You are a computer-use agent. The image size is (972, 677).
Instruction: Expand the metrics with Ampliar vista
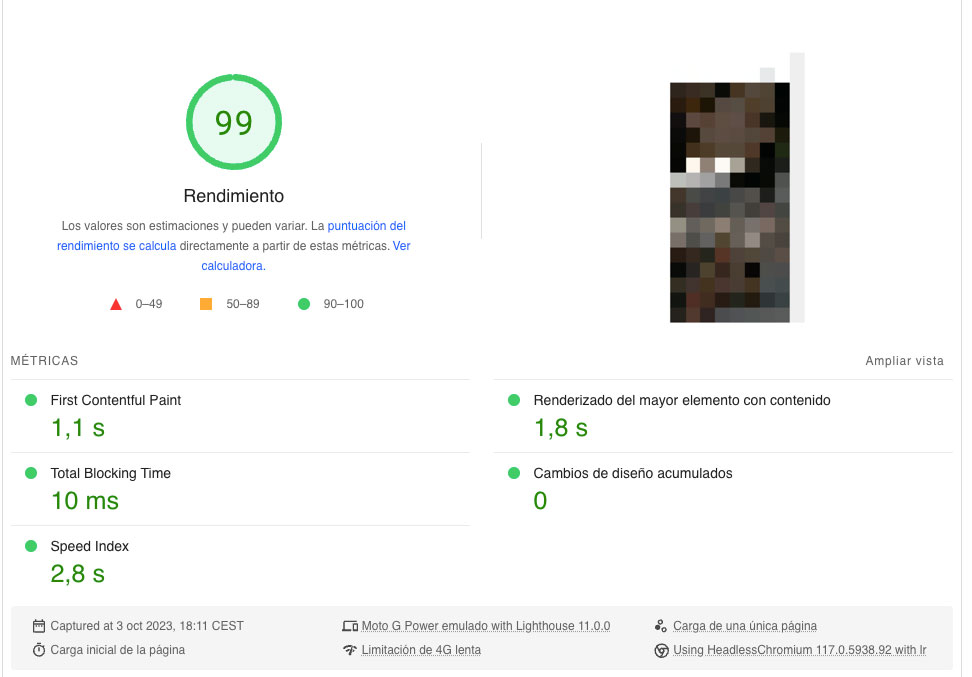[904, 361]
